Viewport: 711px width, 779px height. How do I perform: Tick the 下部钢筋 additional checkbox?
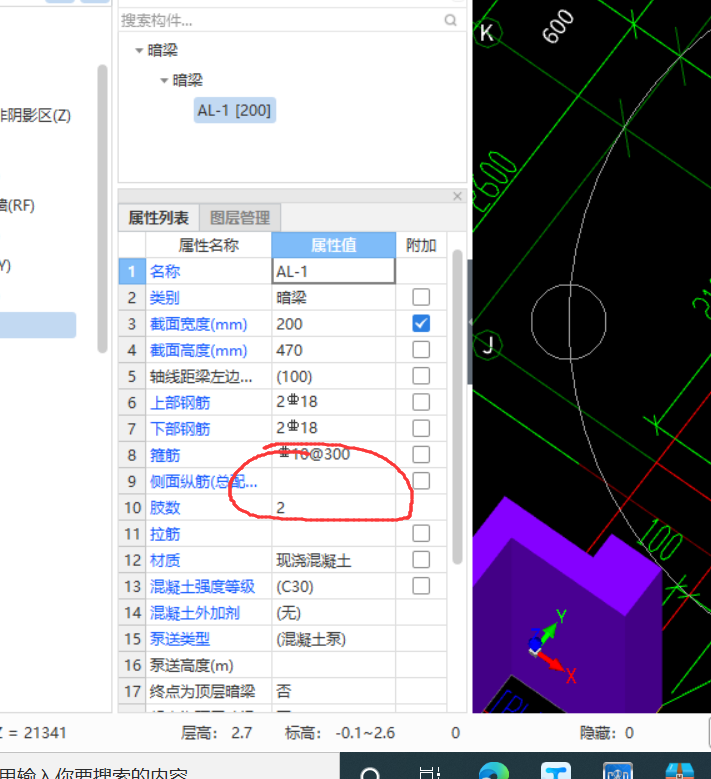point(421,428)
